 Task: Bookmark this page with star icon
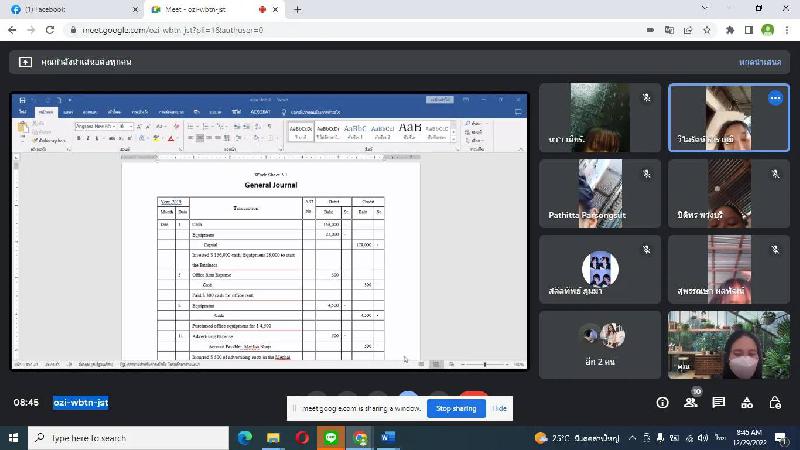(x=707, y=30)
